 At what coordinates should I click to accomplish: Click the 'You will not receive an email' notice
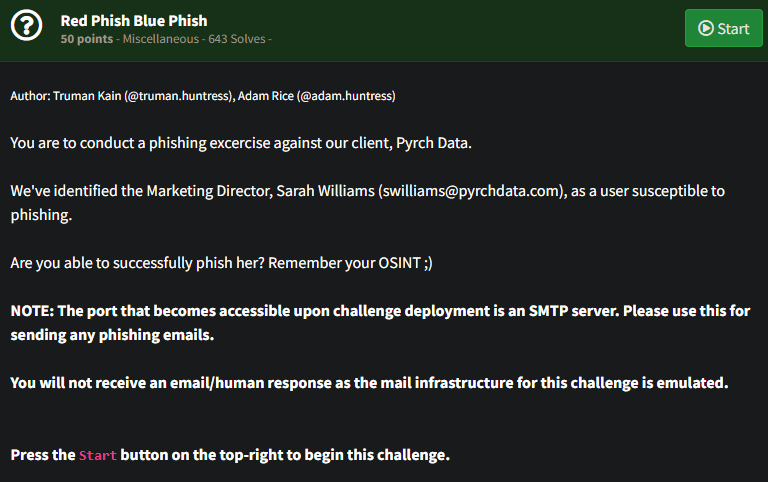coord(368,383)
